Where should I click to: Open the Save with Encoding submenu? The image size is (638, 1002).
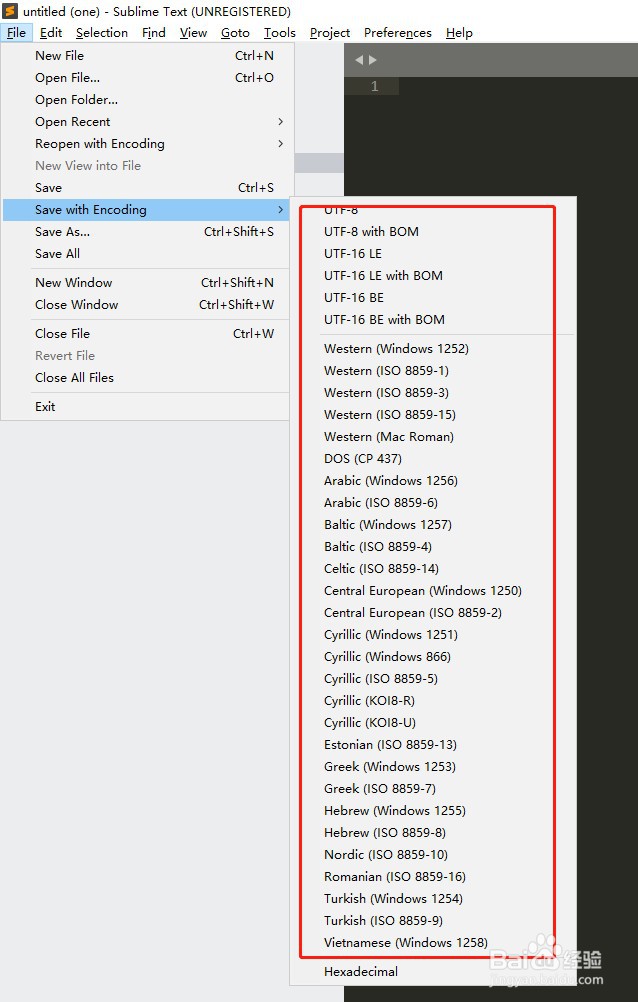coord(146,210)
